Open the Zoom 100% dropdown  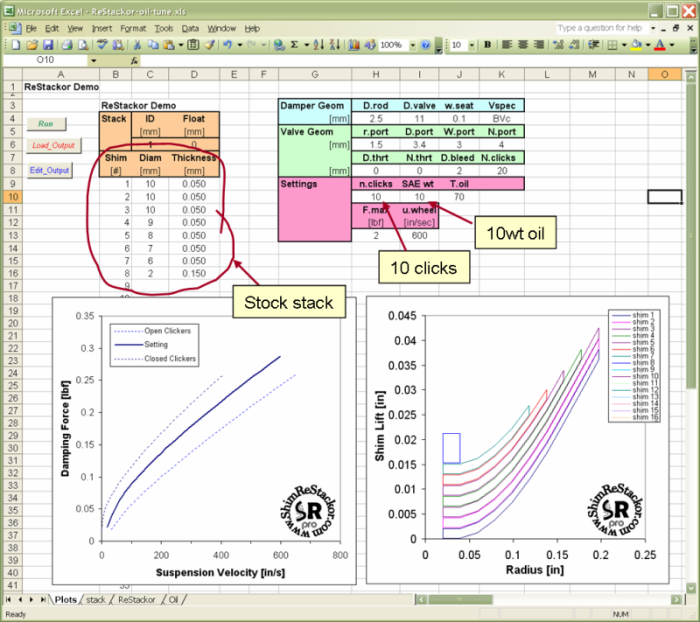tap(412, 45)
